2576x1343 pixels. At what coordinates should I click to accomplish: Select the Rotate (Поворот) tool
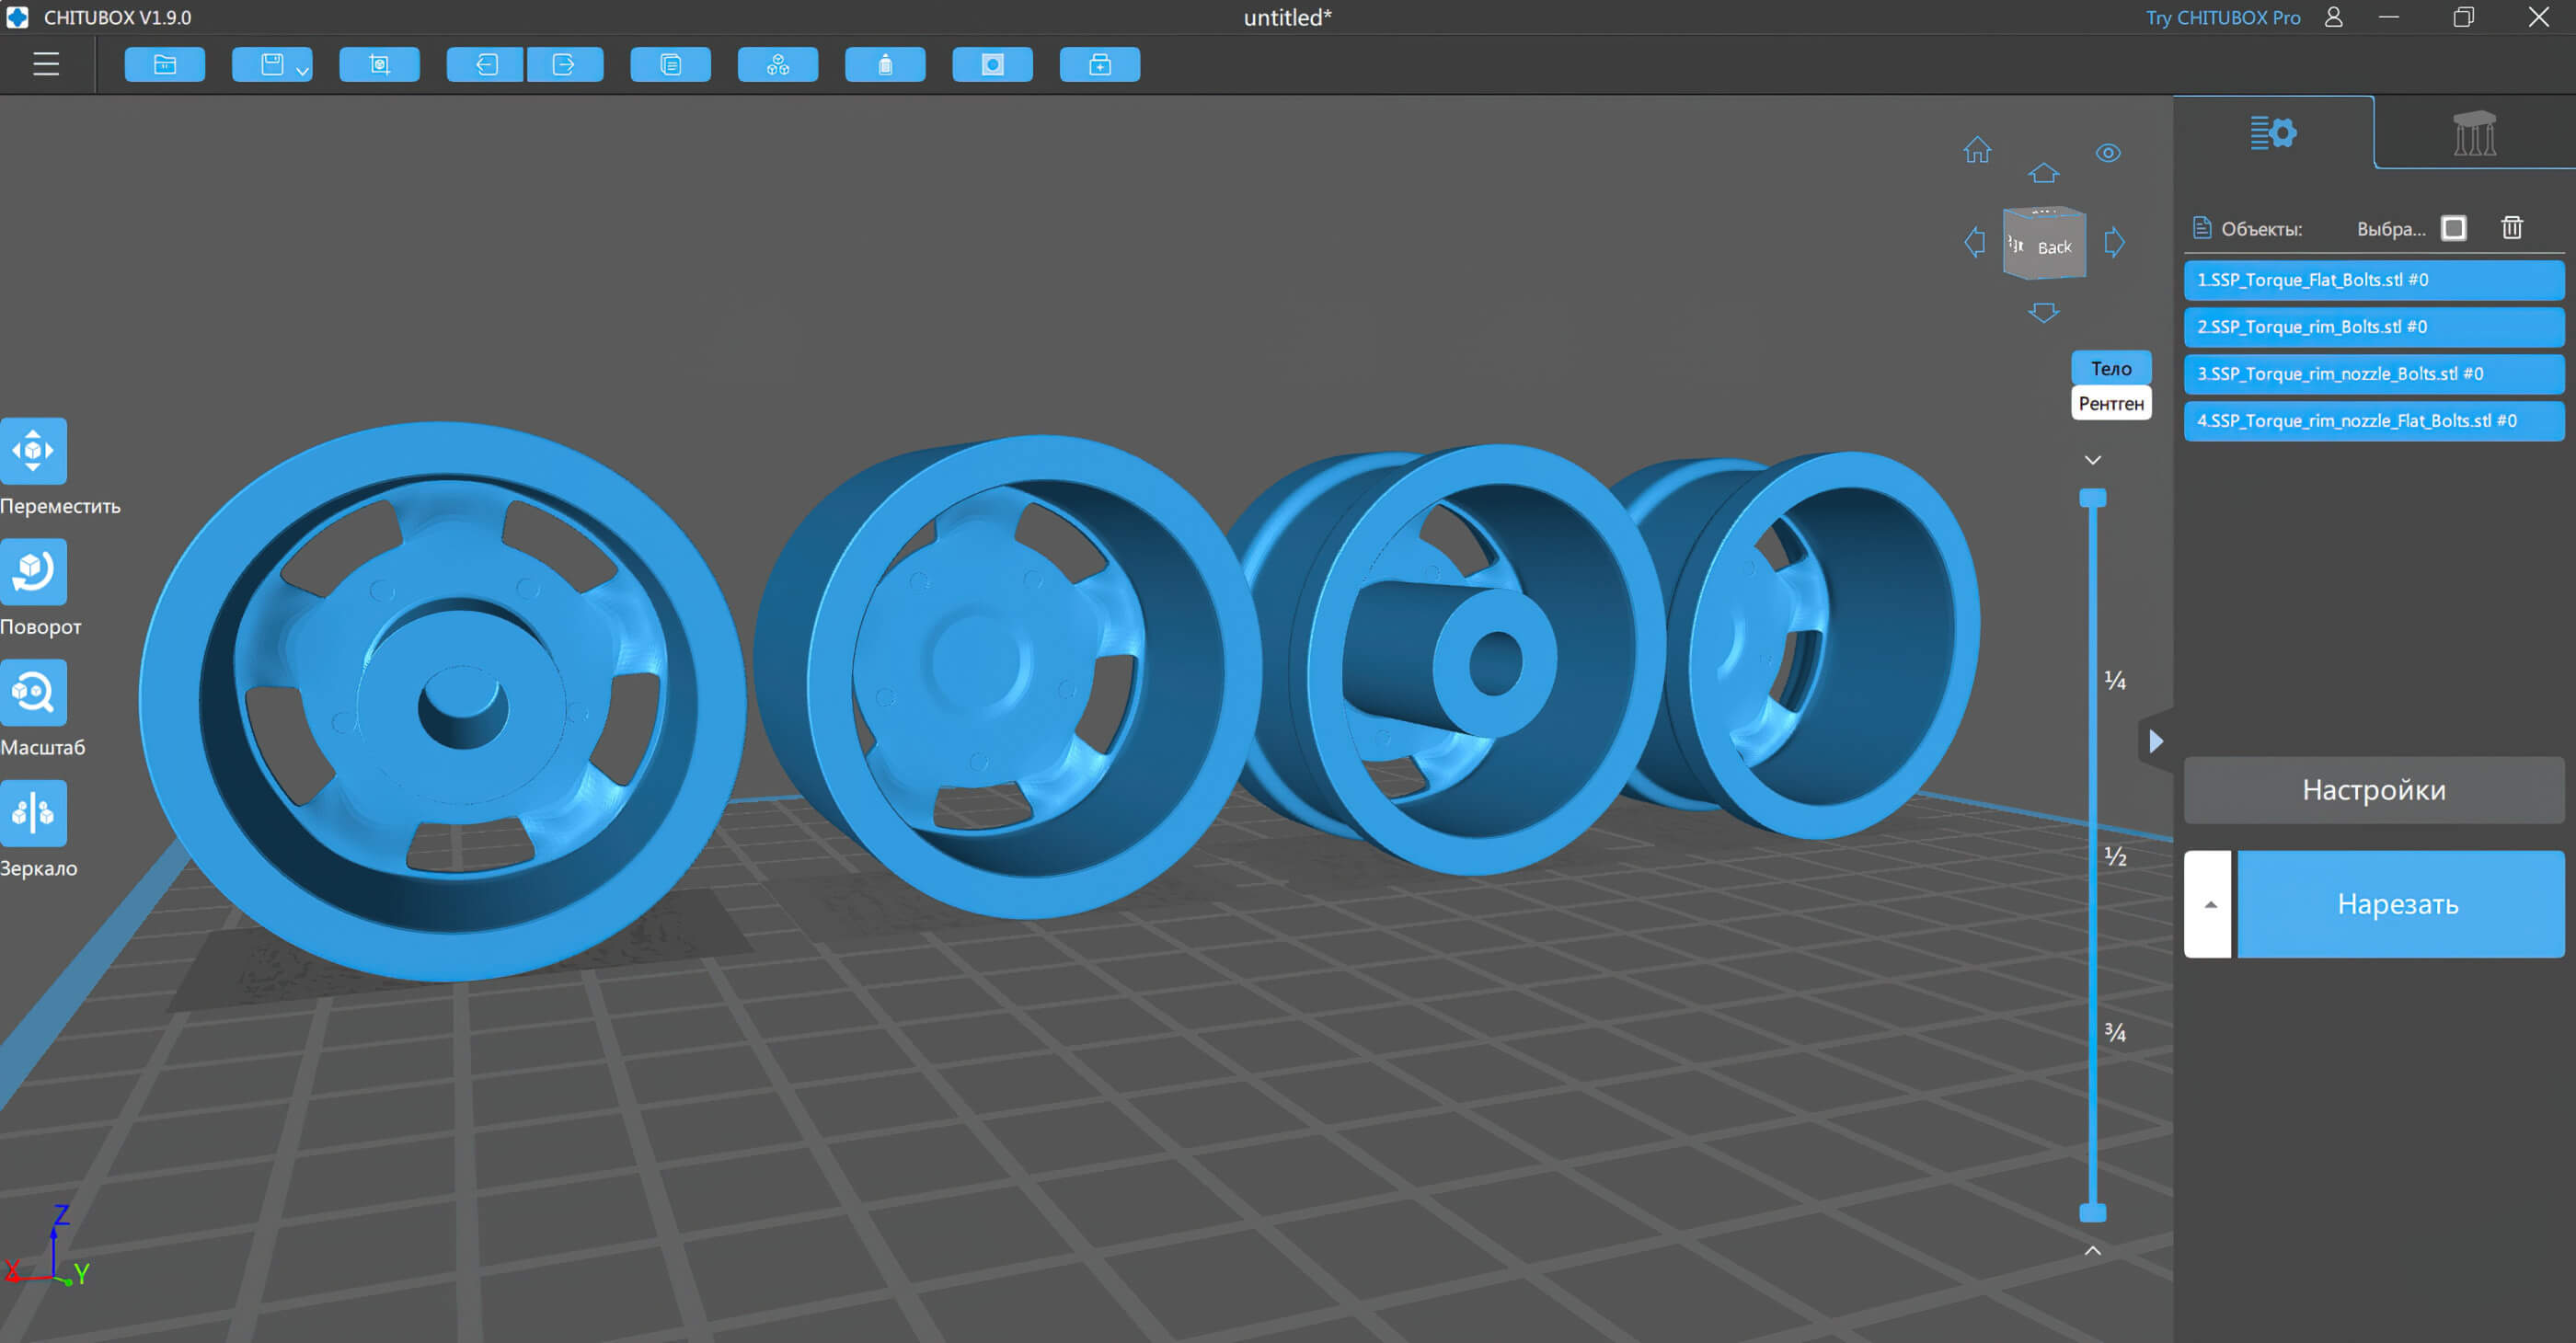tap(33, 571)
